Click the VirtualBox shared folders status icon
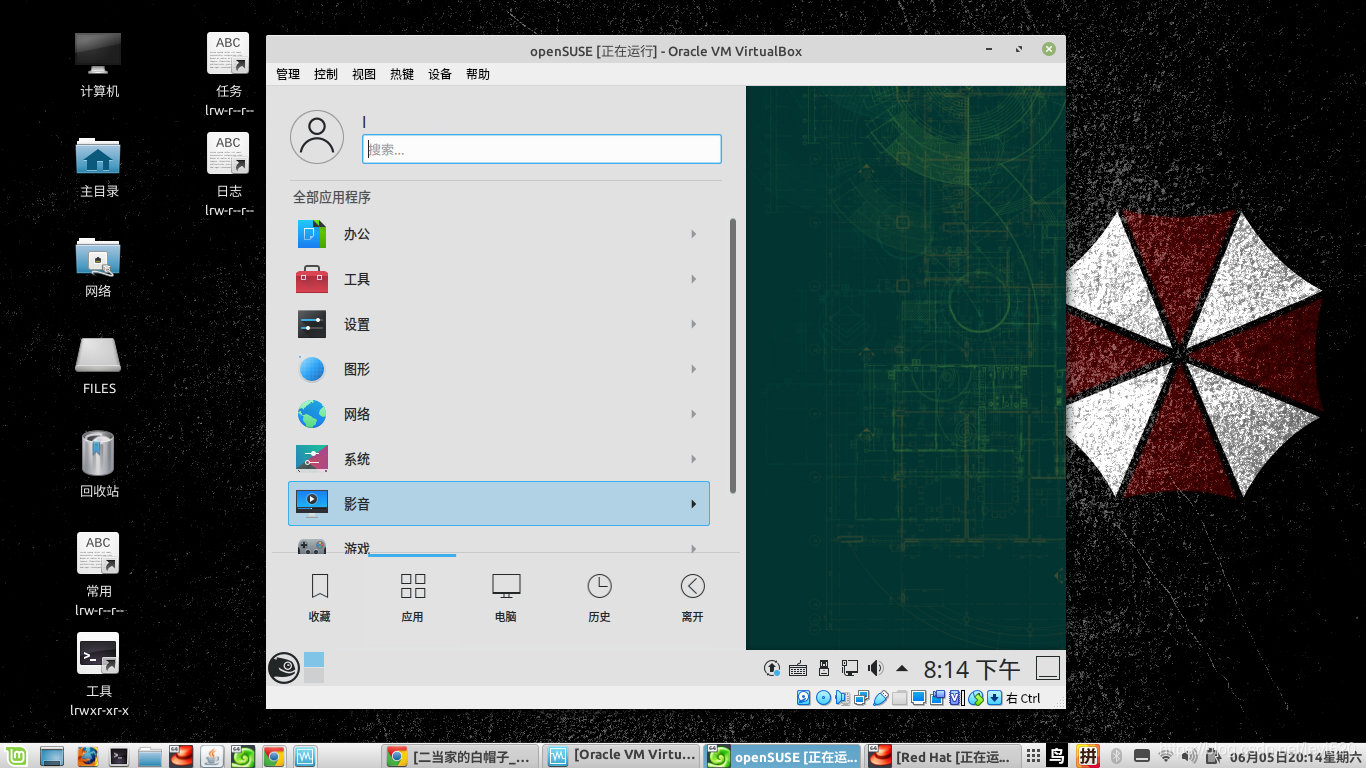1366x768 pixels. tap(899, 698)
